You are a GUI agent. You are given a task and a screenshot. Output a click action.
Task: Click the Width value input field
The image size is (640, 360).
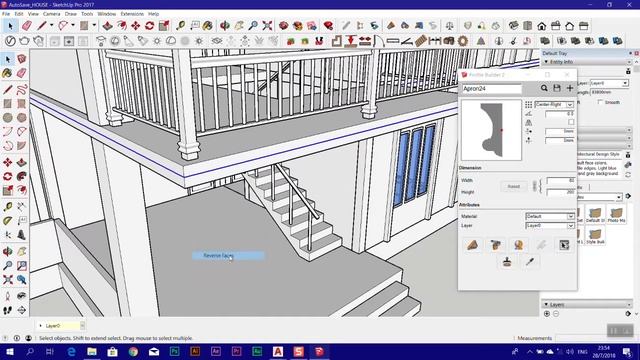[560, 180]
